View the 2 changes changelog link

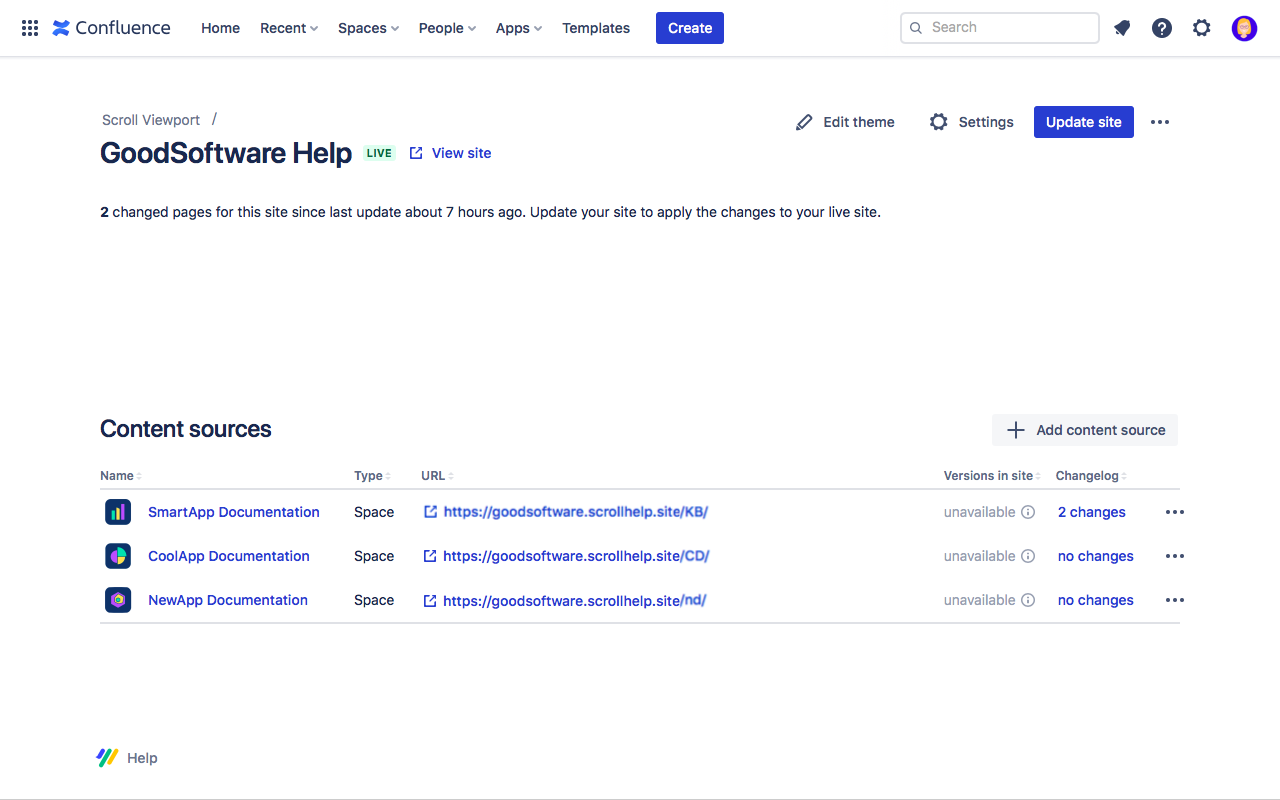pos(1092,512)
